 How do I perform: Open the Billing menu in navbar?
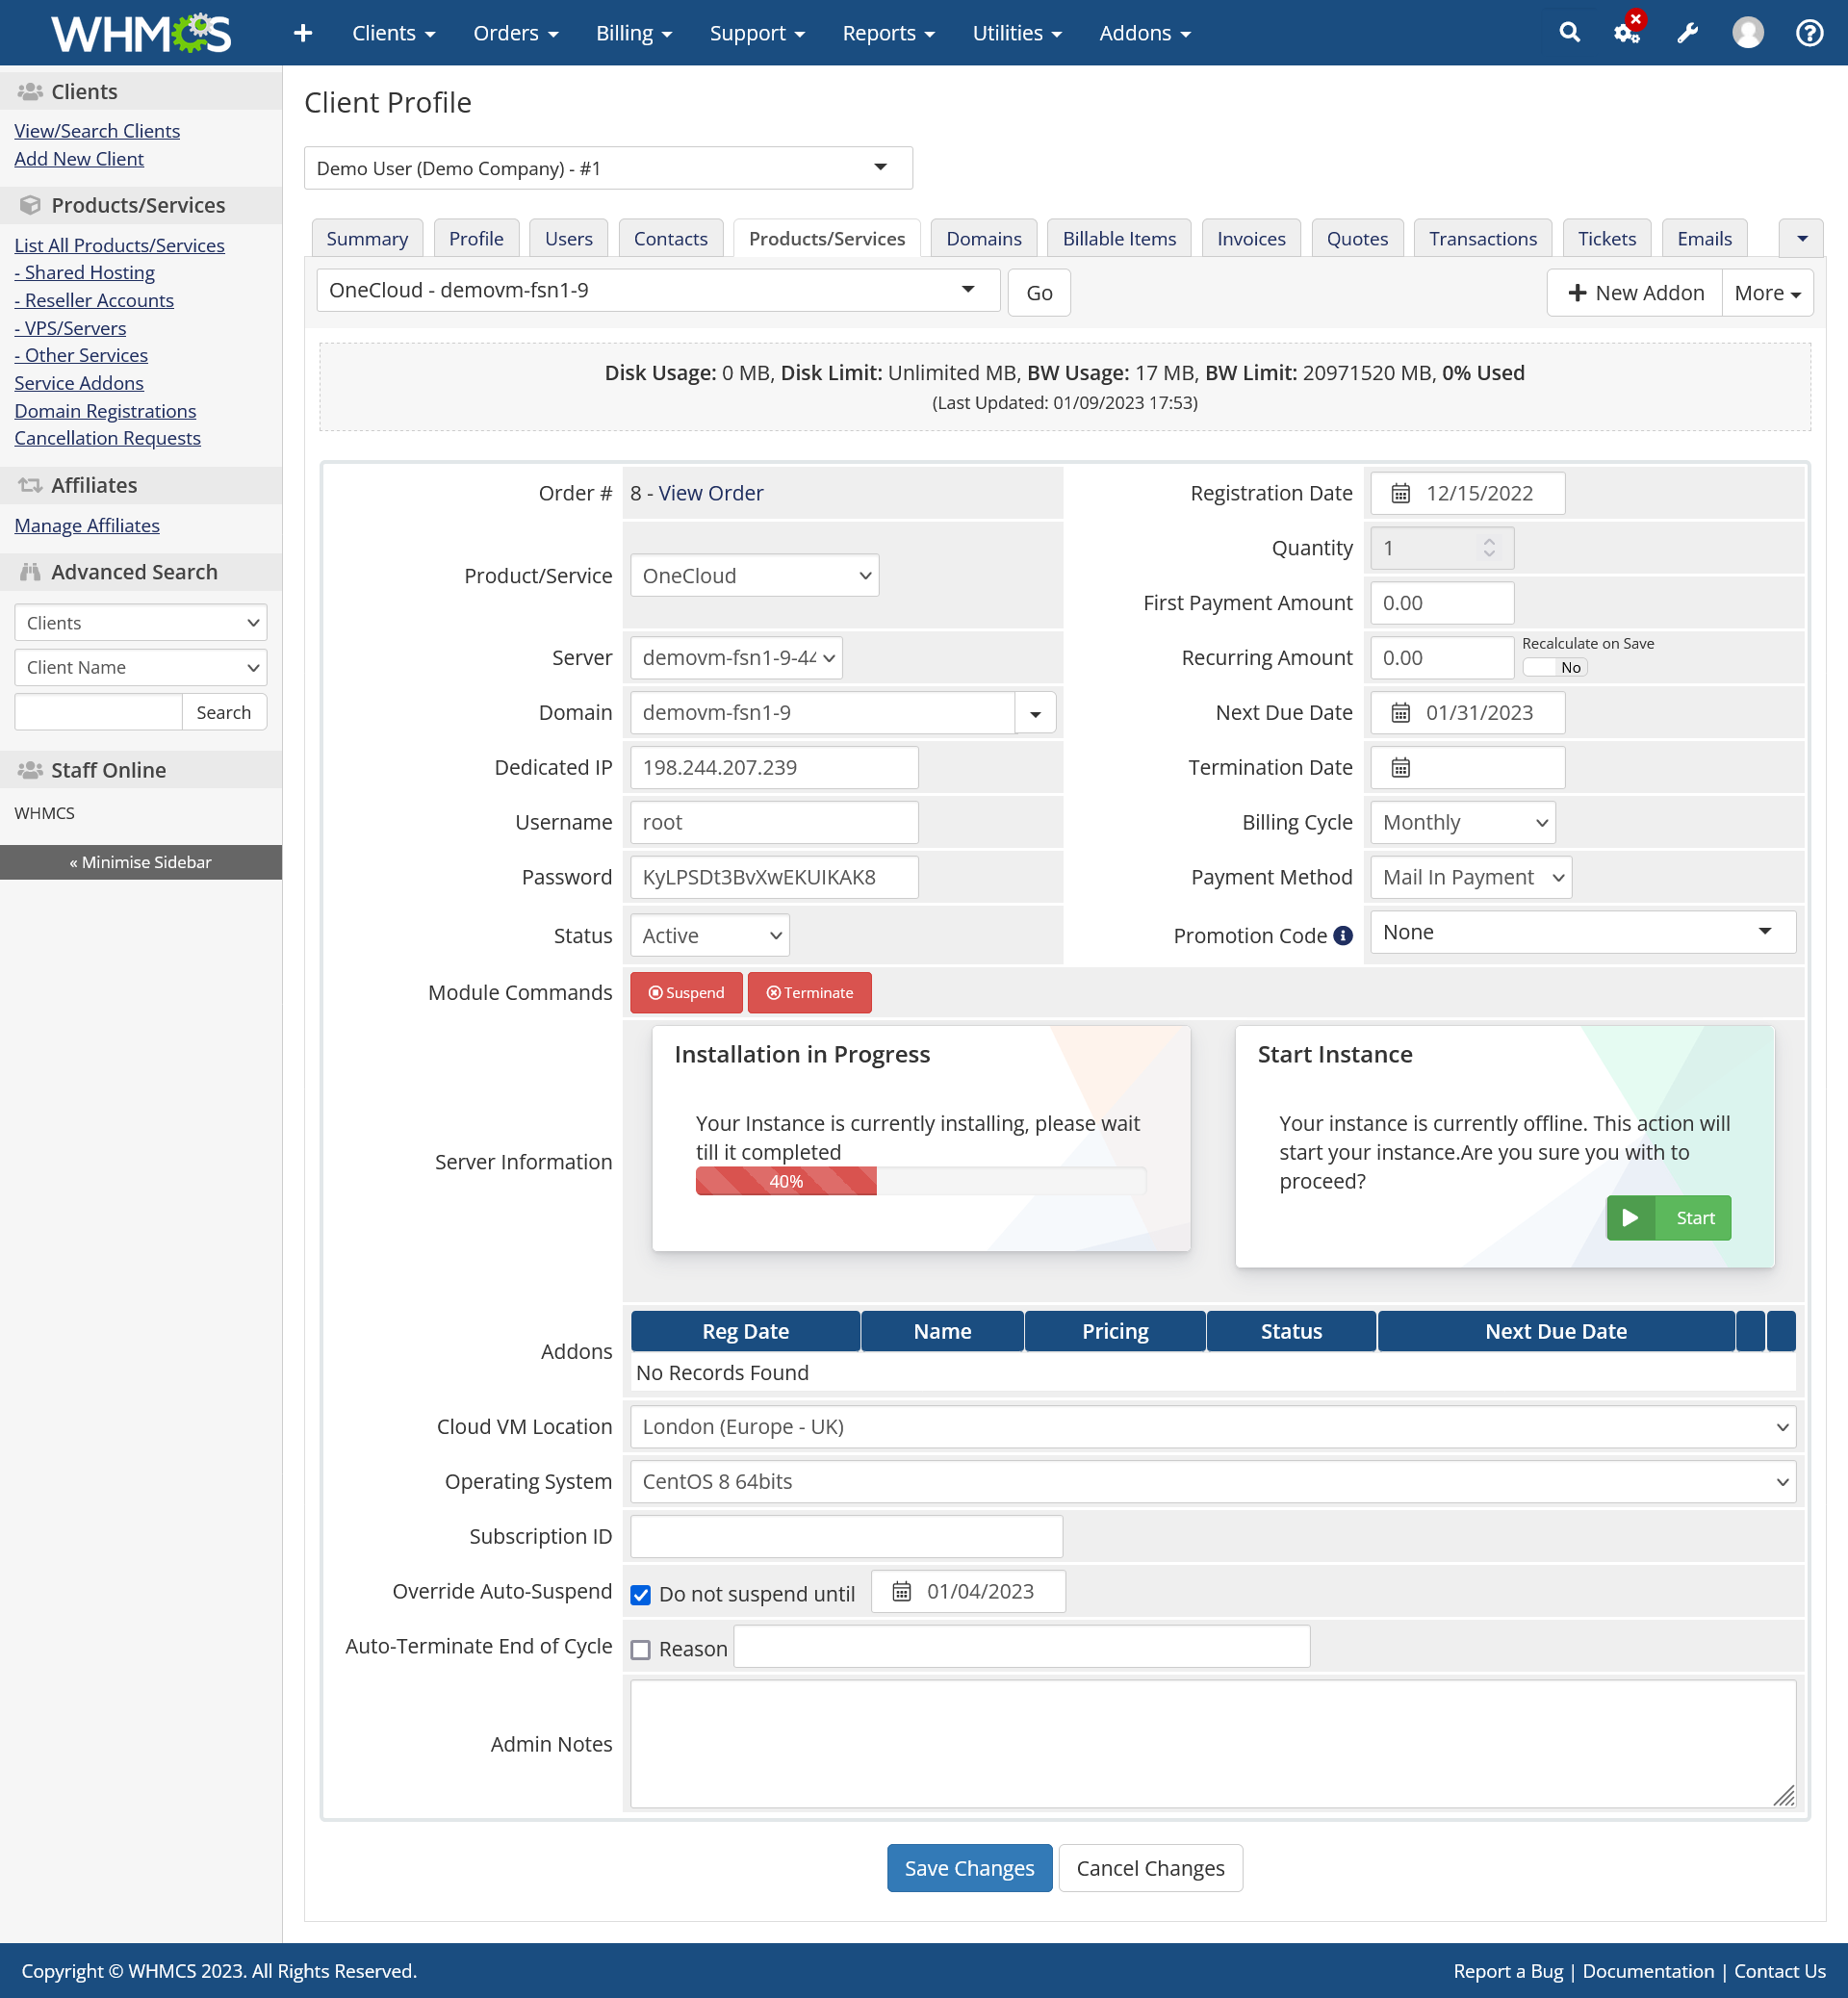point(633,33)
